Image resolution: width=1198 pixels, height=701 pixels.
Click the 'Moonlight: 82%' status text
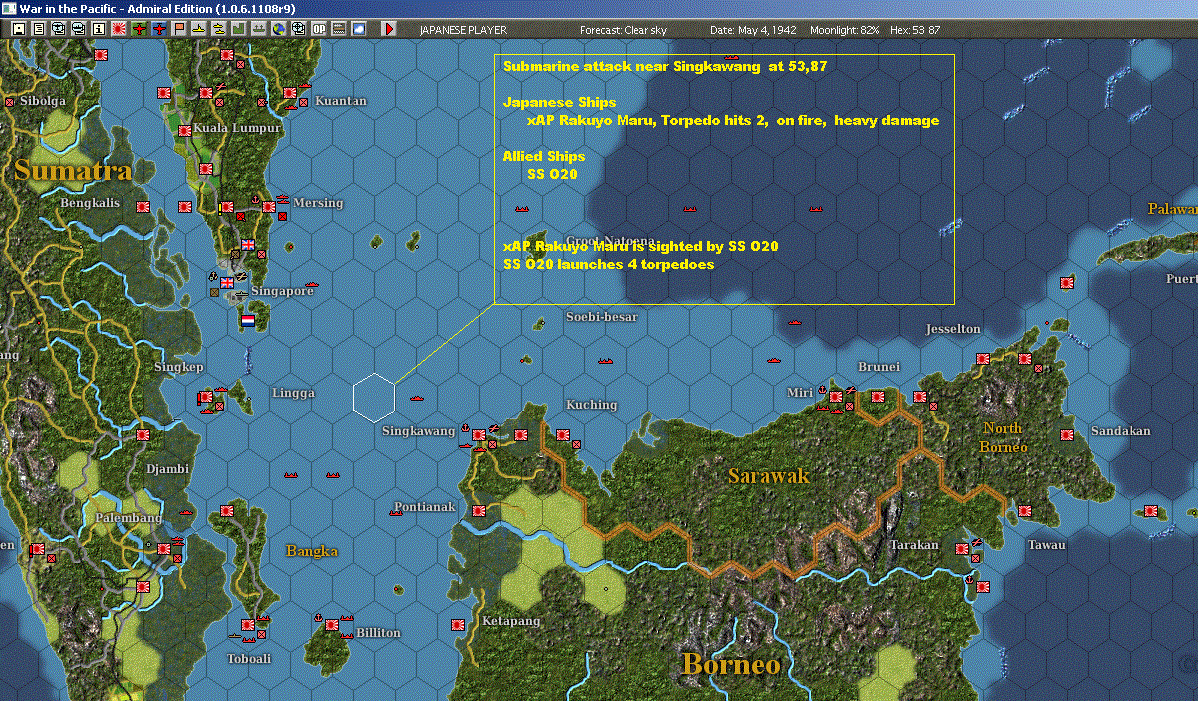point(844,30)
